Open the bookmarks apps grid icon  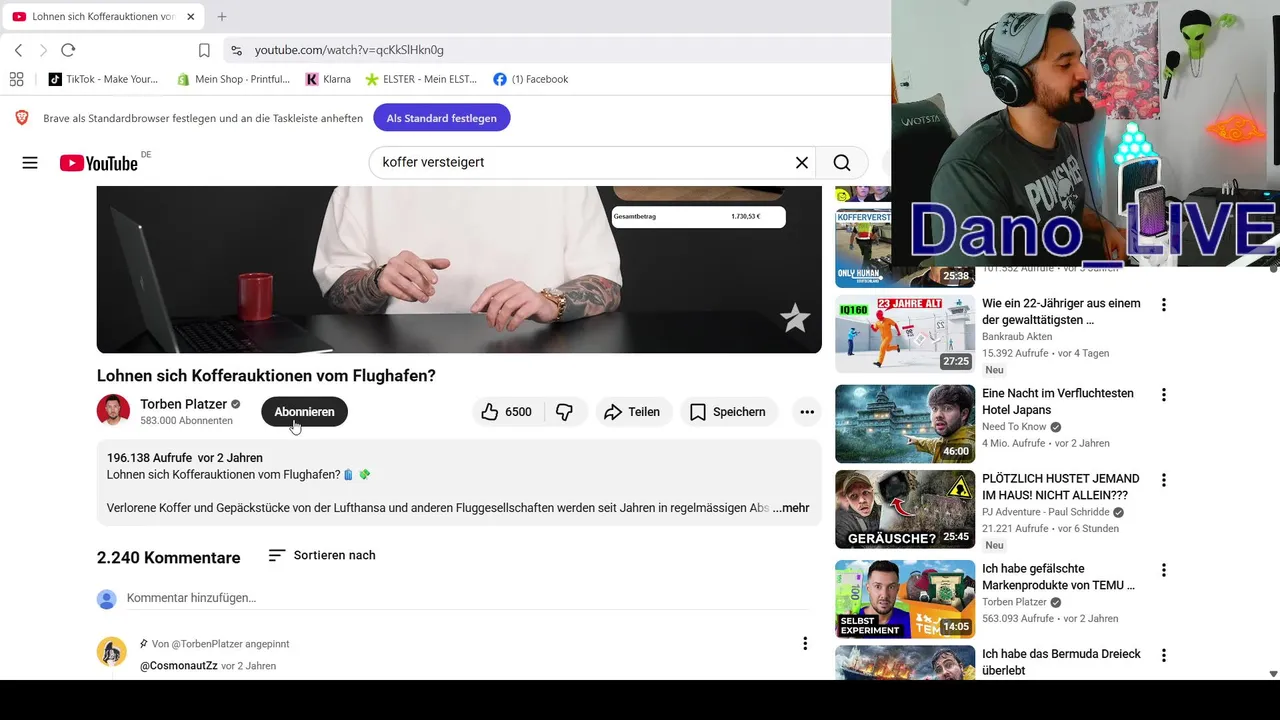click(x=16, y=79)
